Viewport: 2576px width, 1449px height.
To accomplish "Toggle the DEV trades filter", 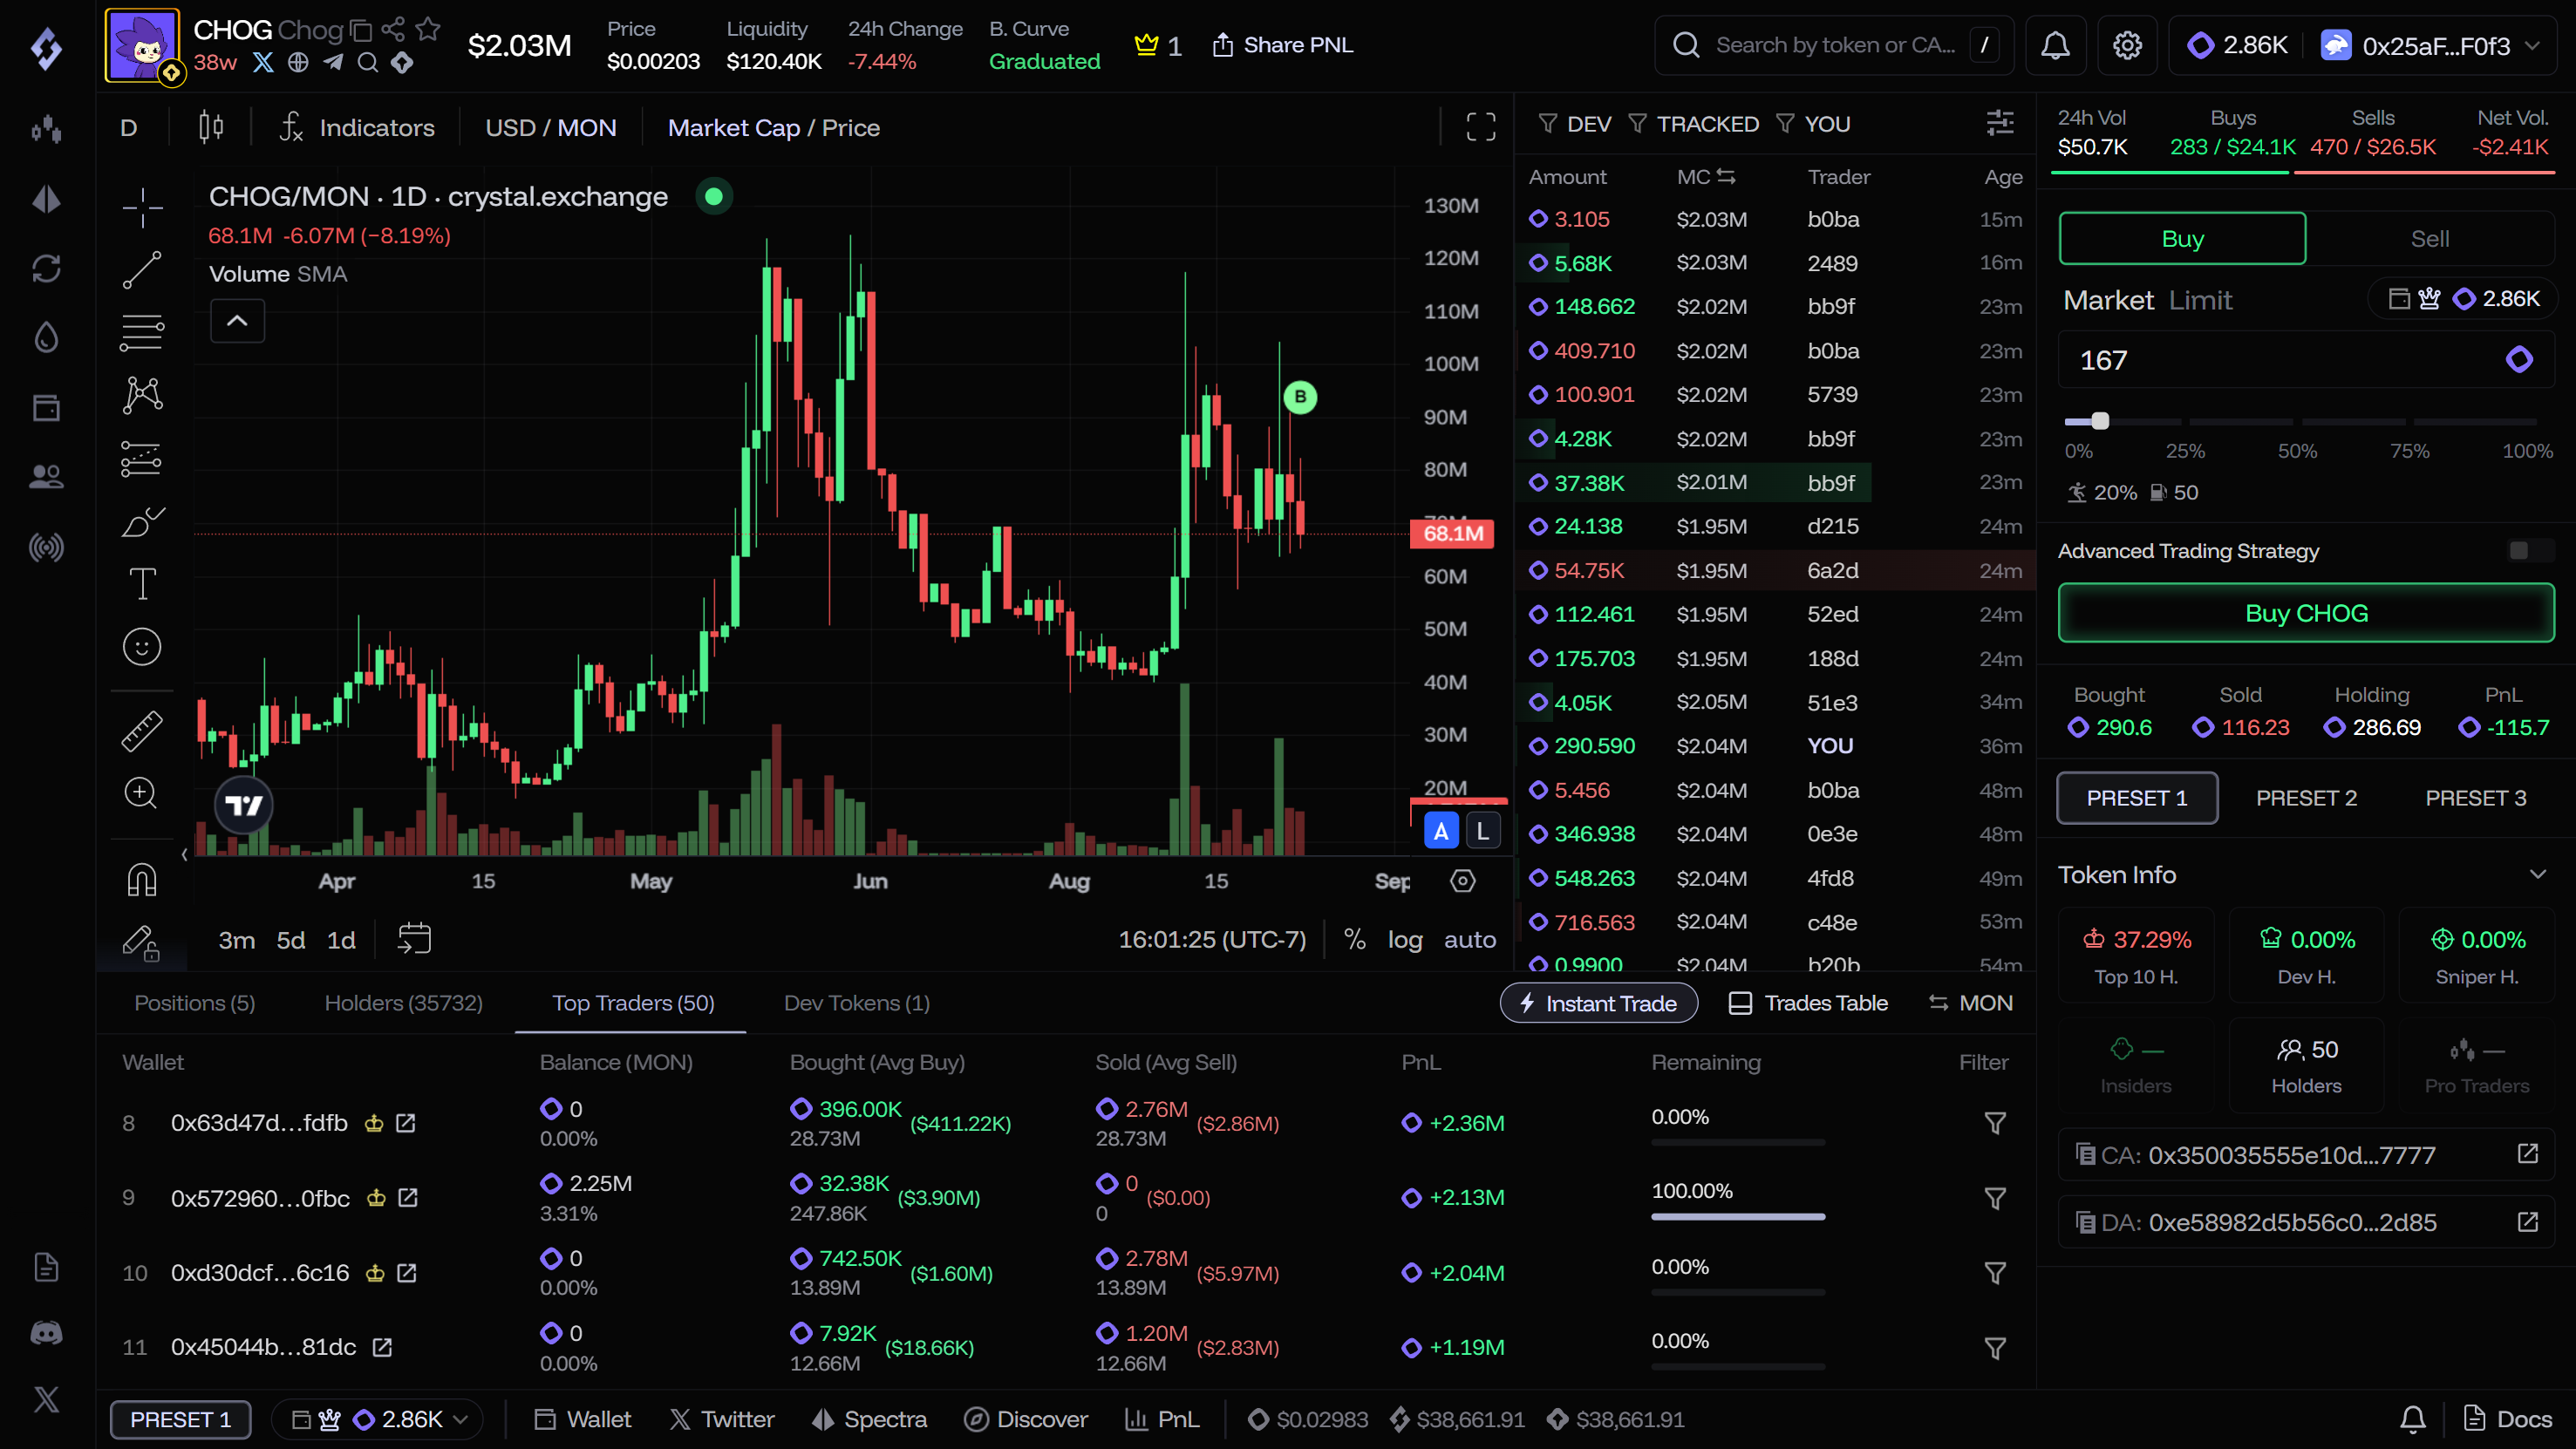I will click(x=1575, y=124).
